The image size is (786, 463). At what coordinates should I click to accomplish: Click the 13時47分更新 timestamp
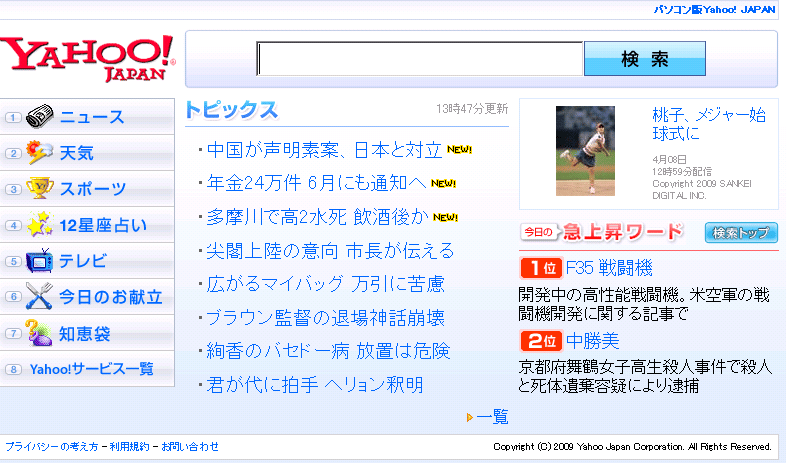472,109
